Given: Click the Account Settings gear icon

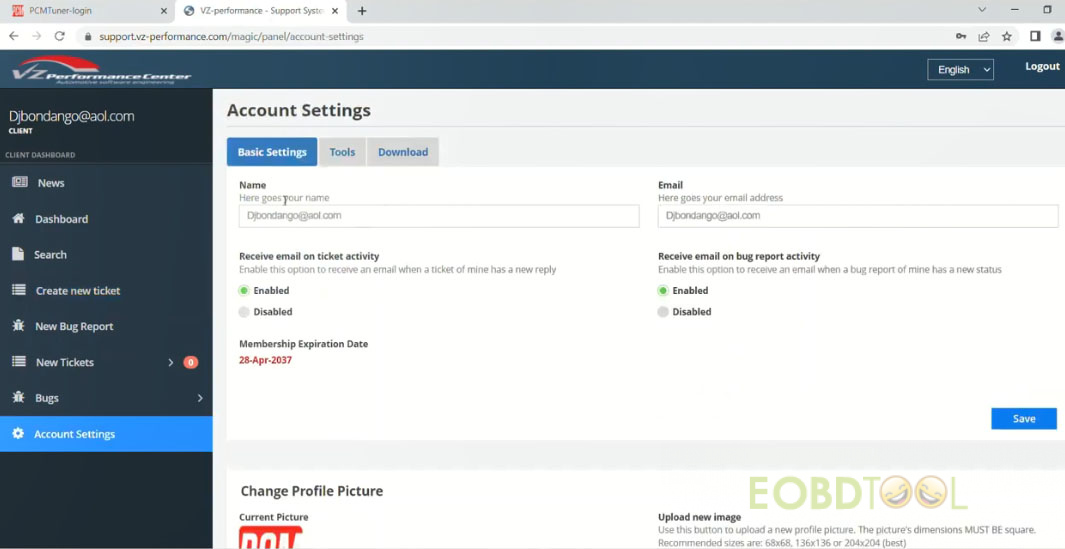Looking at the screenshot, I should click(x=18, y=434).
